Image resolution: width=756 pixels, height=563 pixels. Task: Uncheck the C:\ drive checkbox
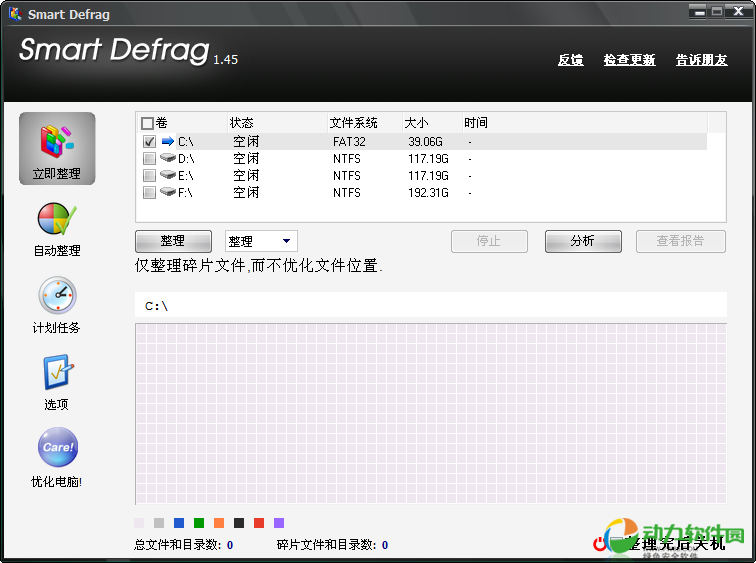coord(149,141)
